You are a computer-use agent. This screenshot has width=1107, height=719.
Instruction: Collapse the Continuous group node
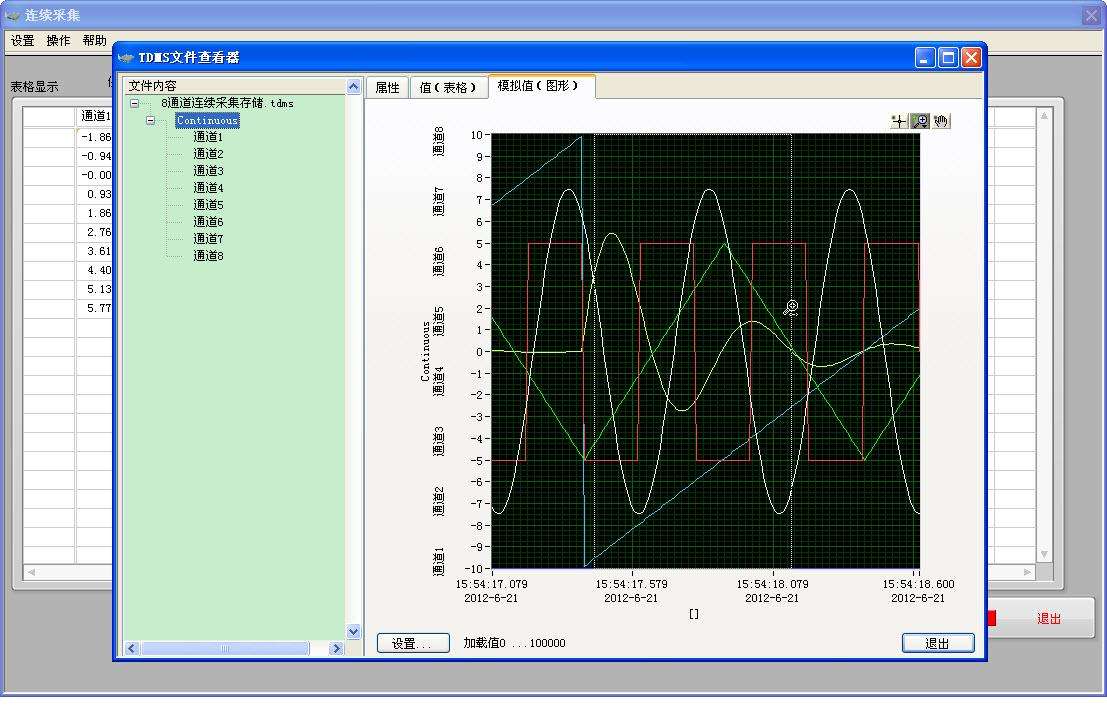pyautogui.click(x=152, y=120)
